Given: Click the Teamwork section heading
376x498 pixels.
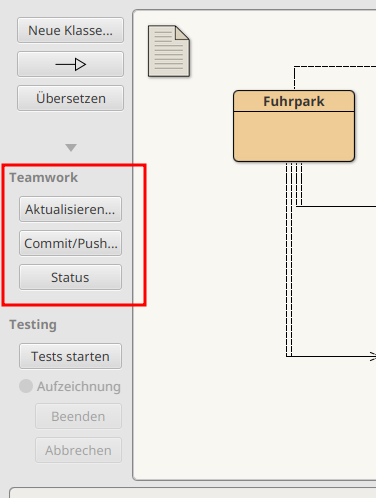Looking at the screenshot, I should click(x=43, y=177).
